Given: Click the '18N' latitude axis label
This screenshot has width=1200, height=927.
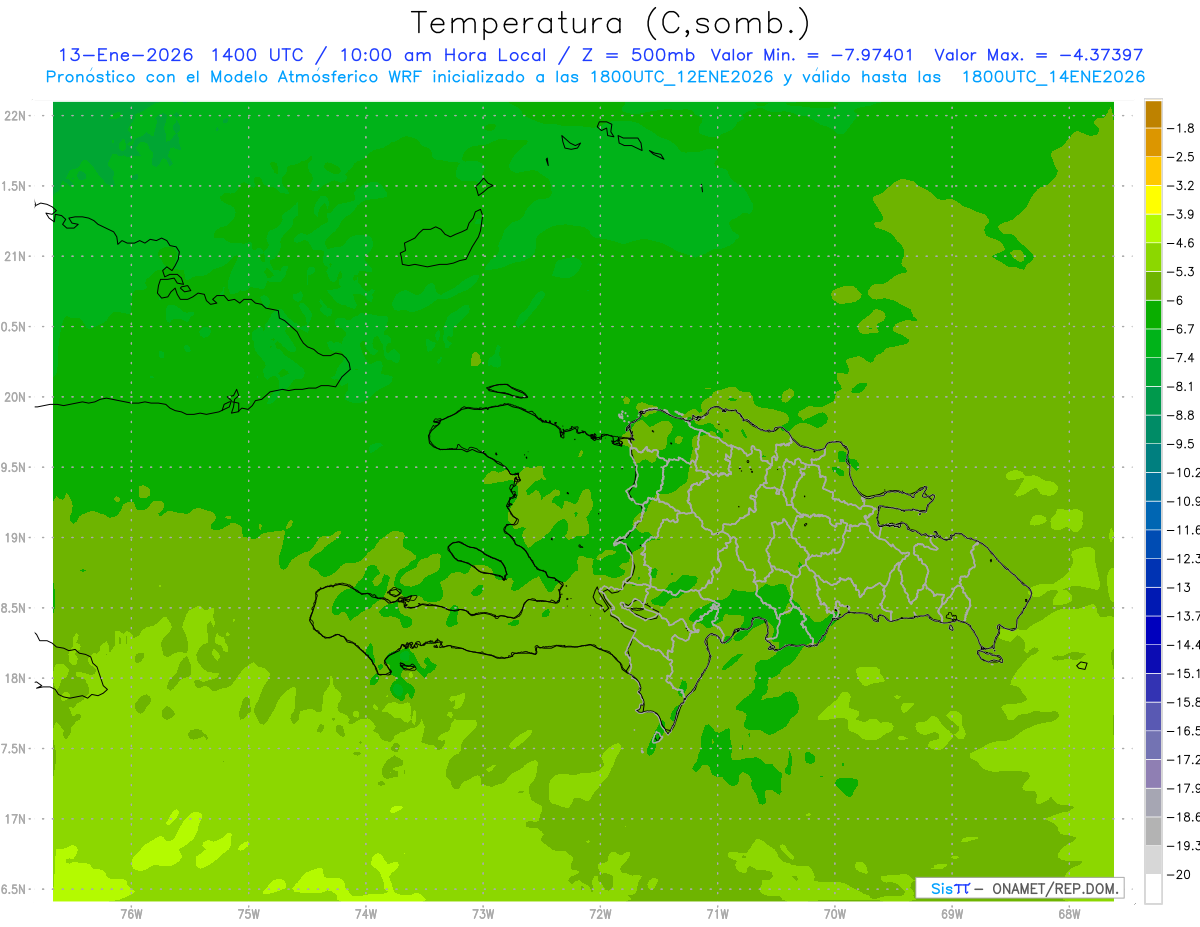Looking at the screenshot, I should [15, 679].
